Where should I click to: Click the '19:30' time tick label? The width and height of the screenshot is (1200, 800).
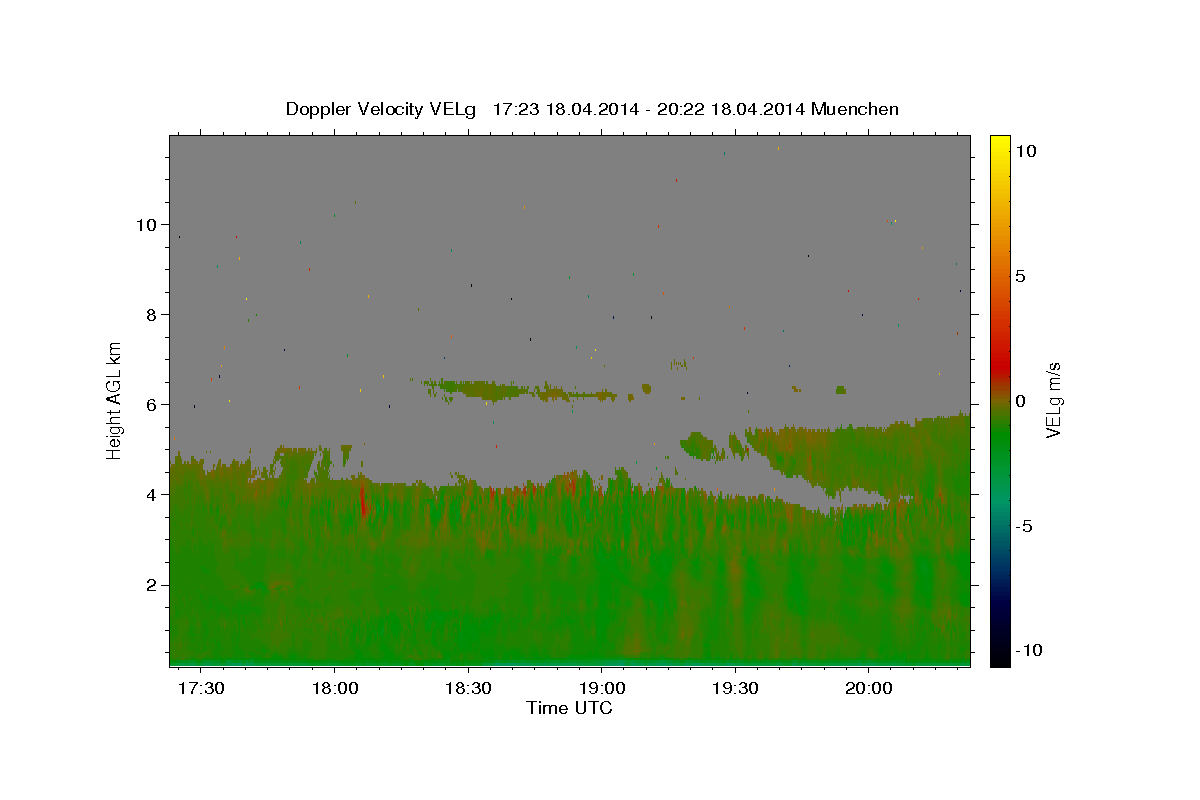tap(735, 689)
